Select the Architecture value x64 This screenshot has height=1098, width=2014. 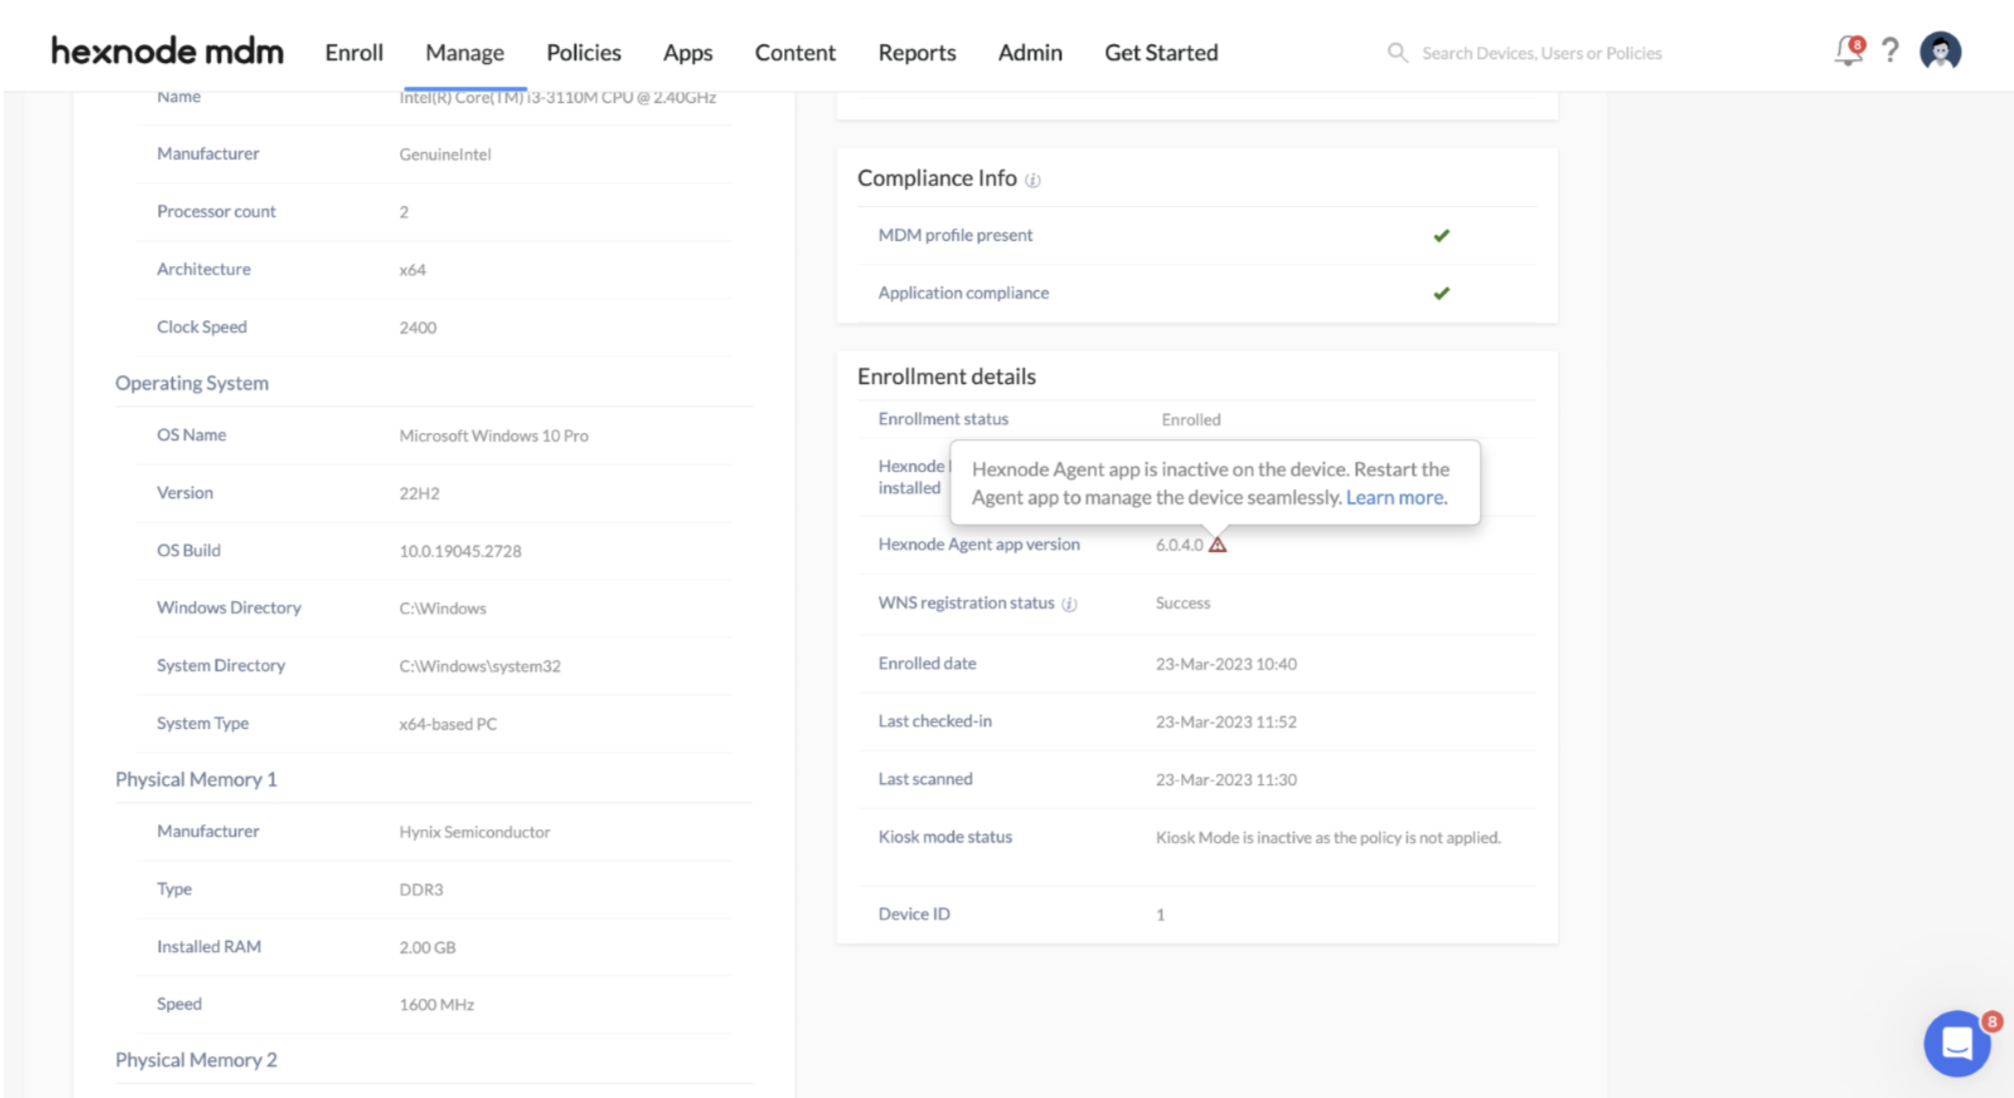pos(413,270)
